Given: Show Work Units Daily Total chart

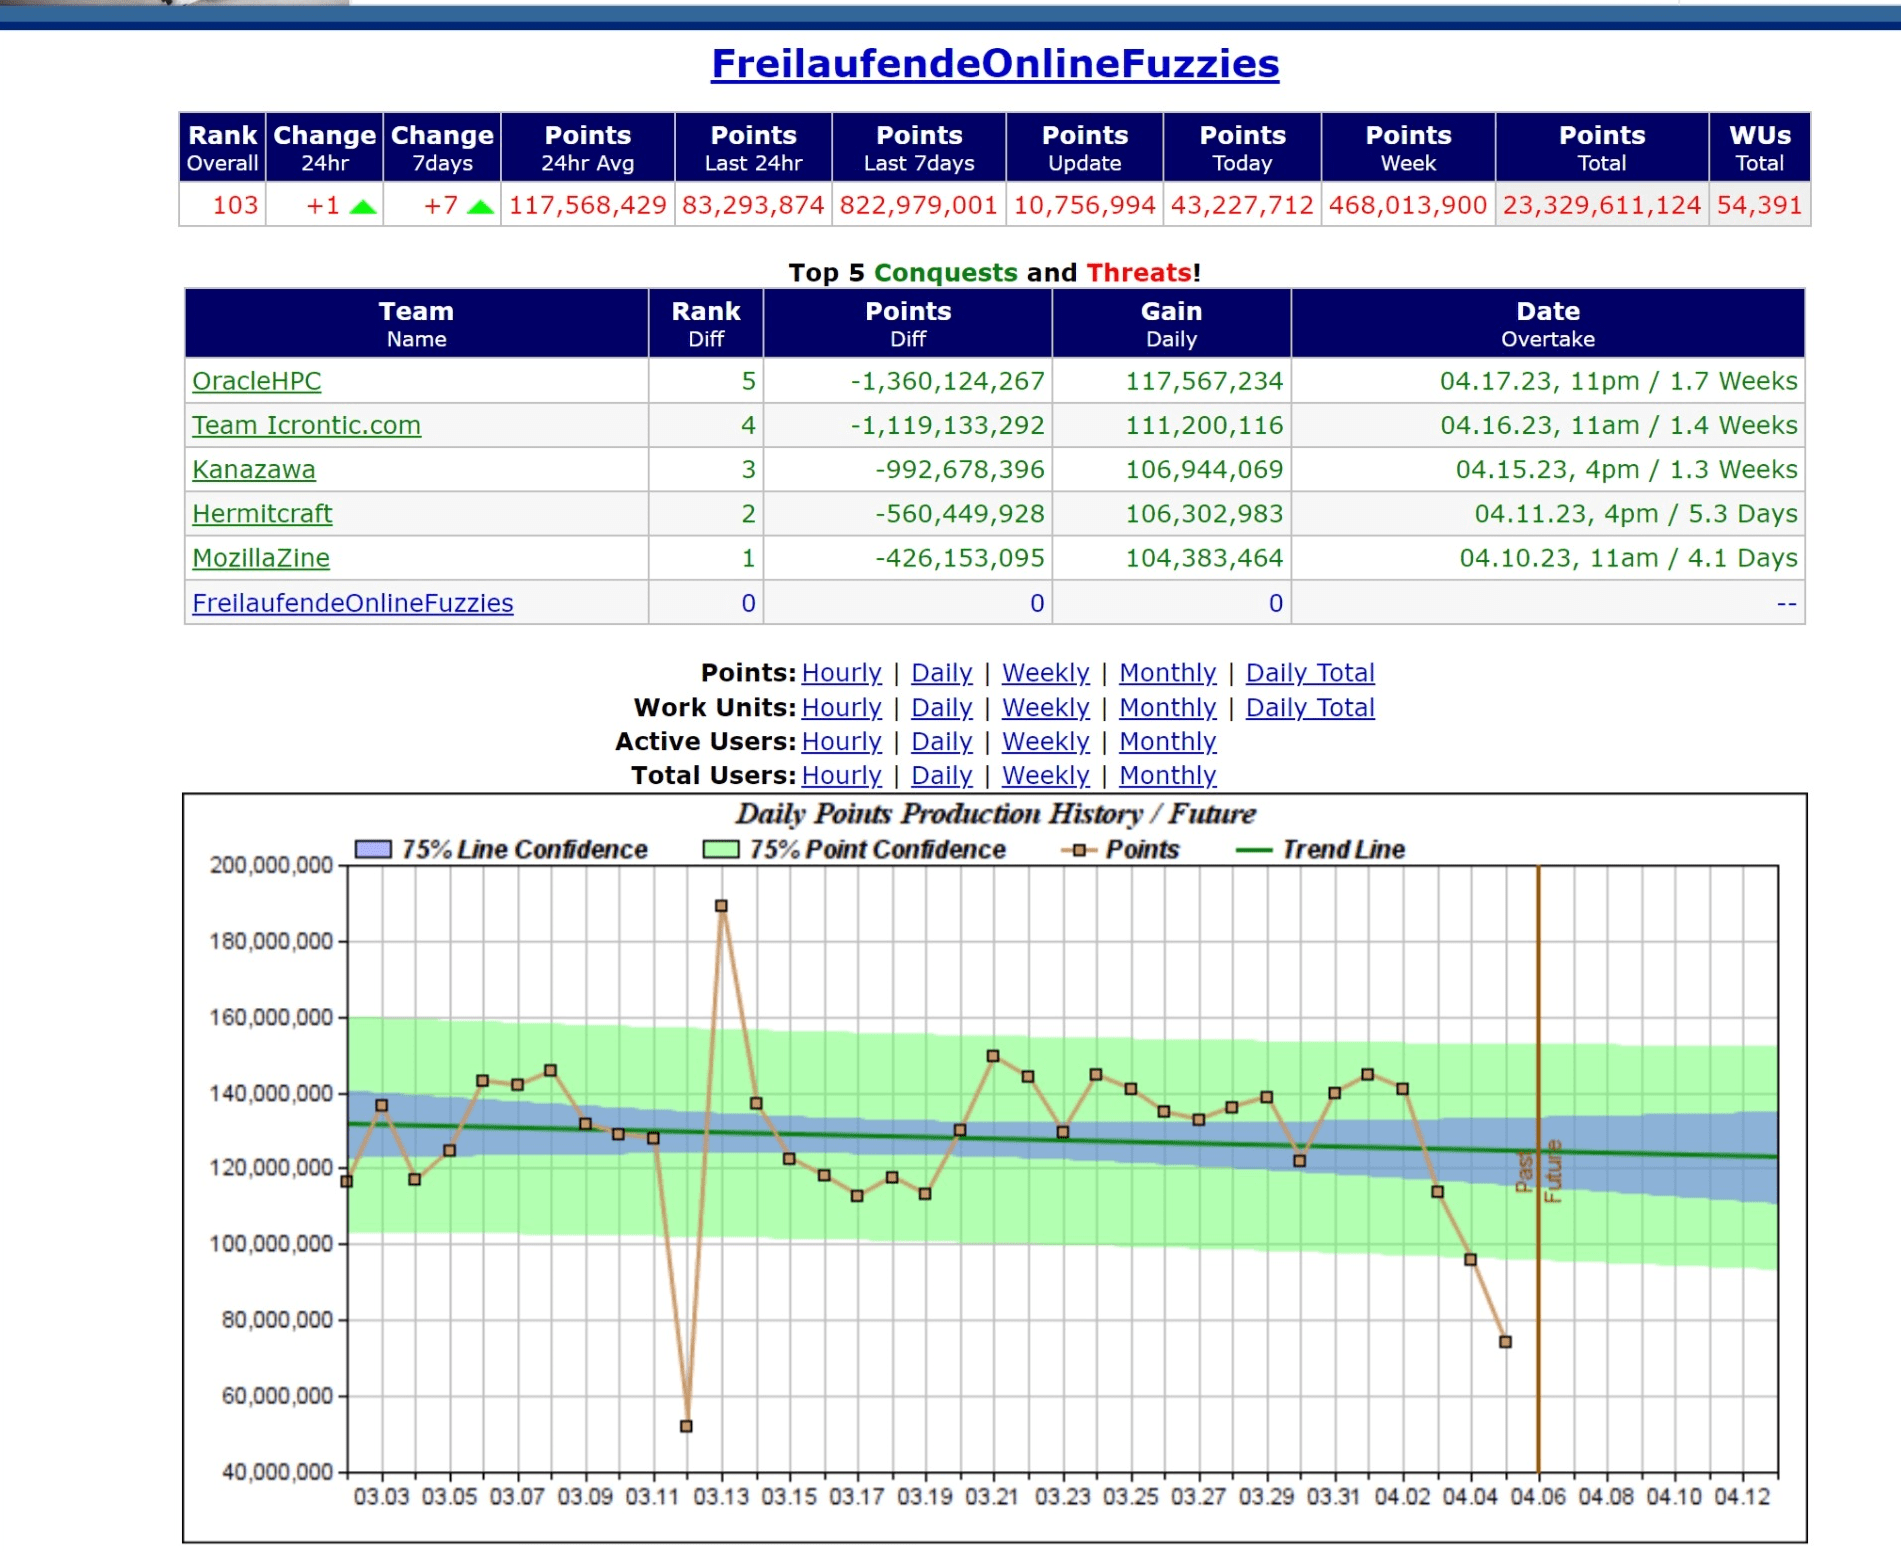Looking at the screenshot, I should [1310, 707].
